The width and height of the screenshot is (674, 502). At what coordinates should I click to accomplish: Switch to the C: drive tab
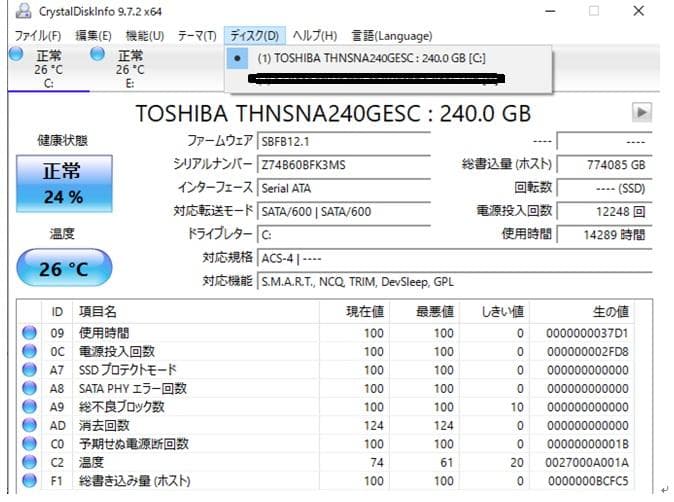point(49,68)
